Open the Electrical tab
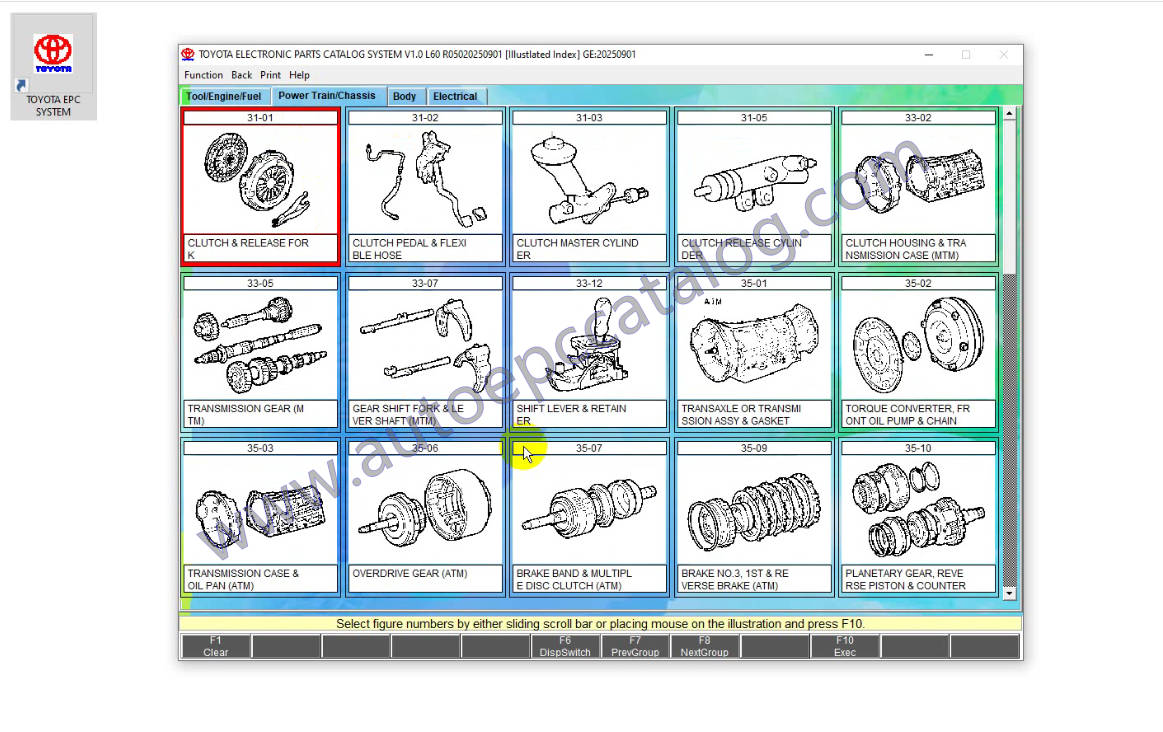The image size is (1163, 732). [x=455, y=97]
